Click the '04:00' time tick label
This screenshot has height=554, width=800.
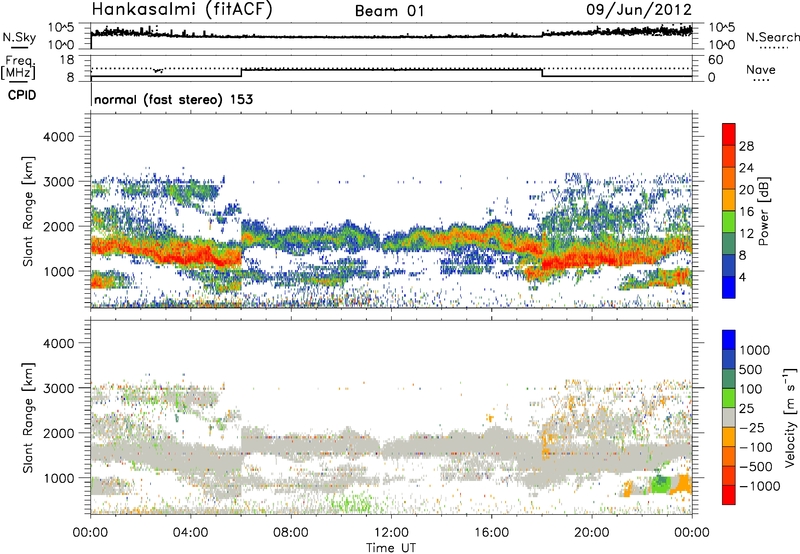[190, 533]
